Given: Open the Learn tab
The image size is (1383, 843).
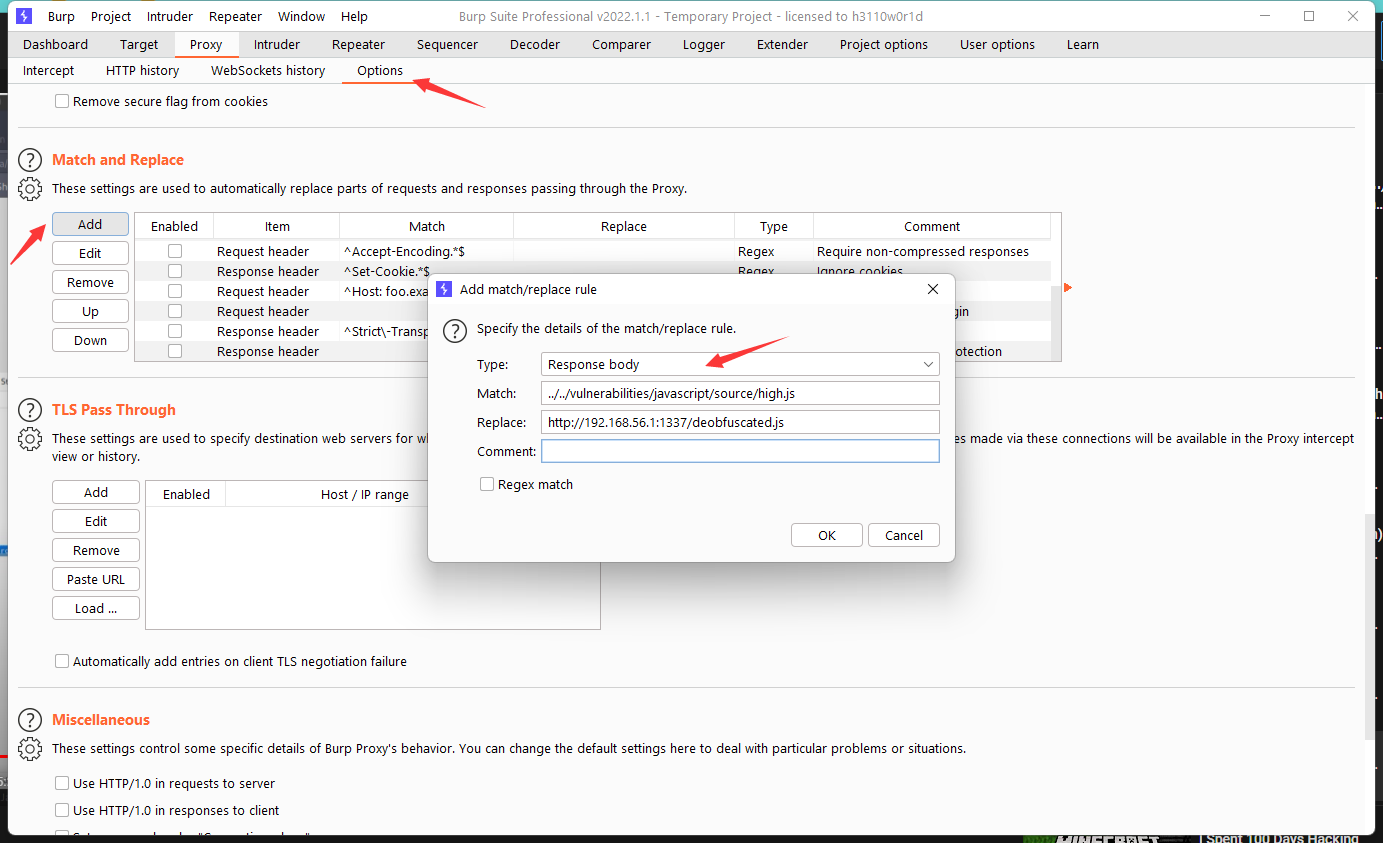Looking at the screenshot, I should point(1083,44).
